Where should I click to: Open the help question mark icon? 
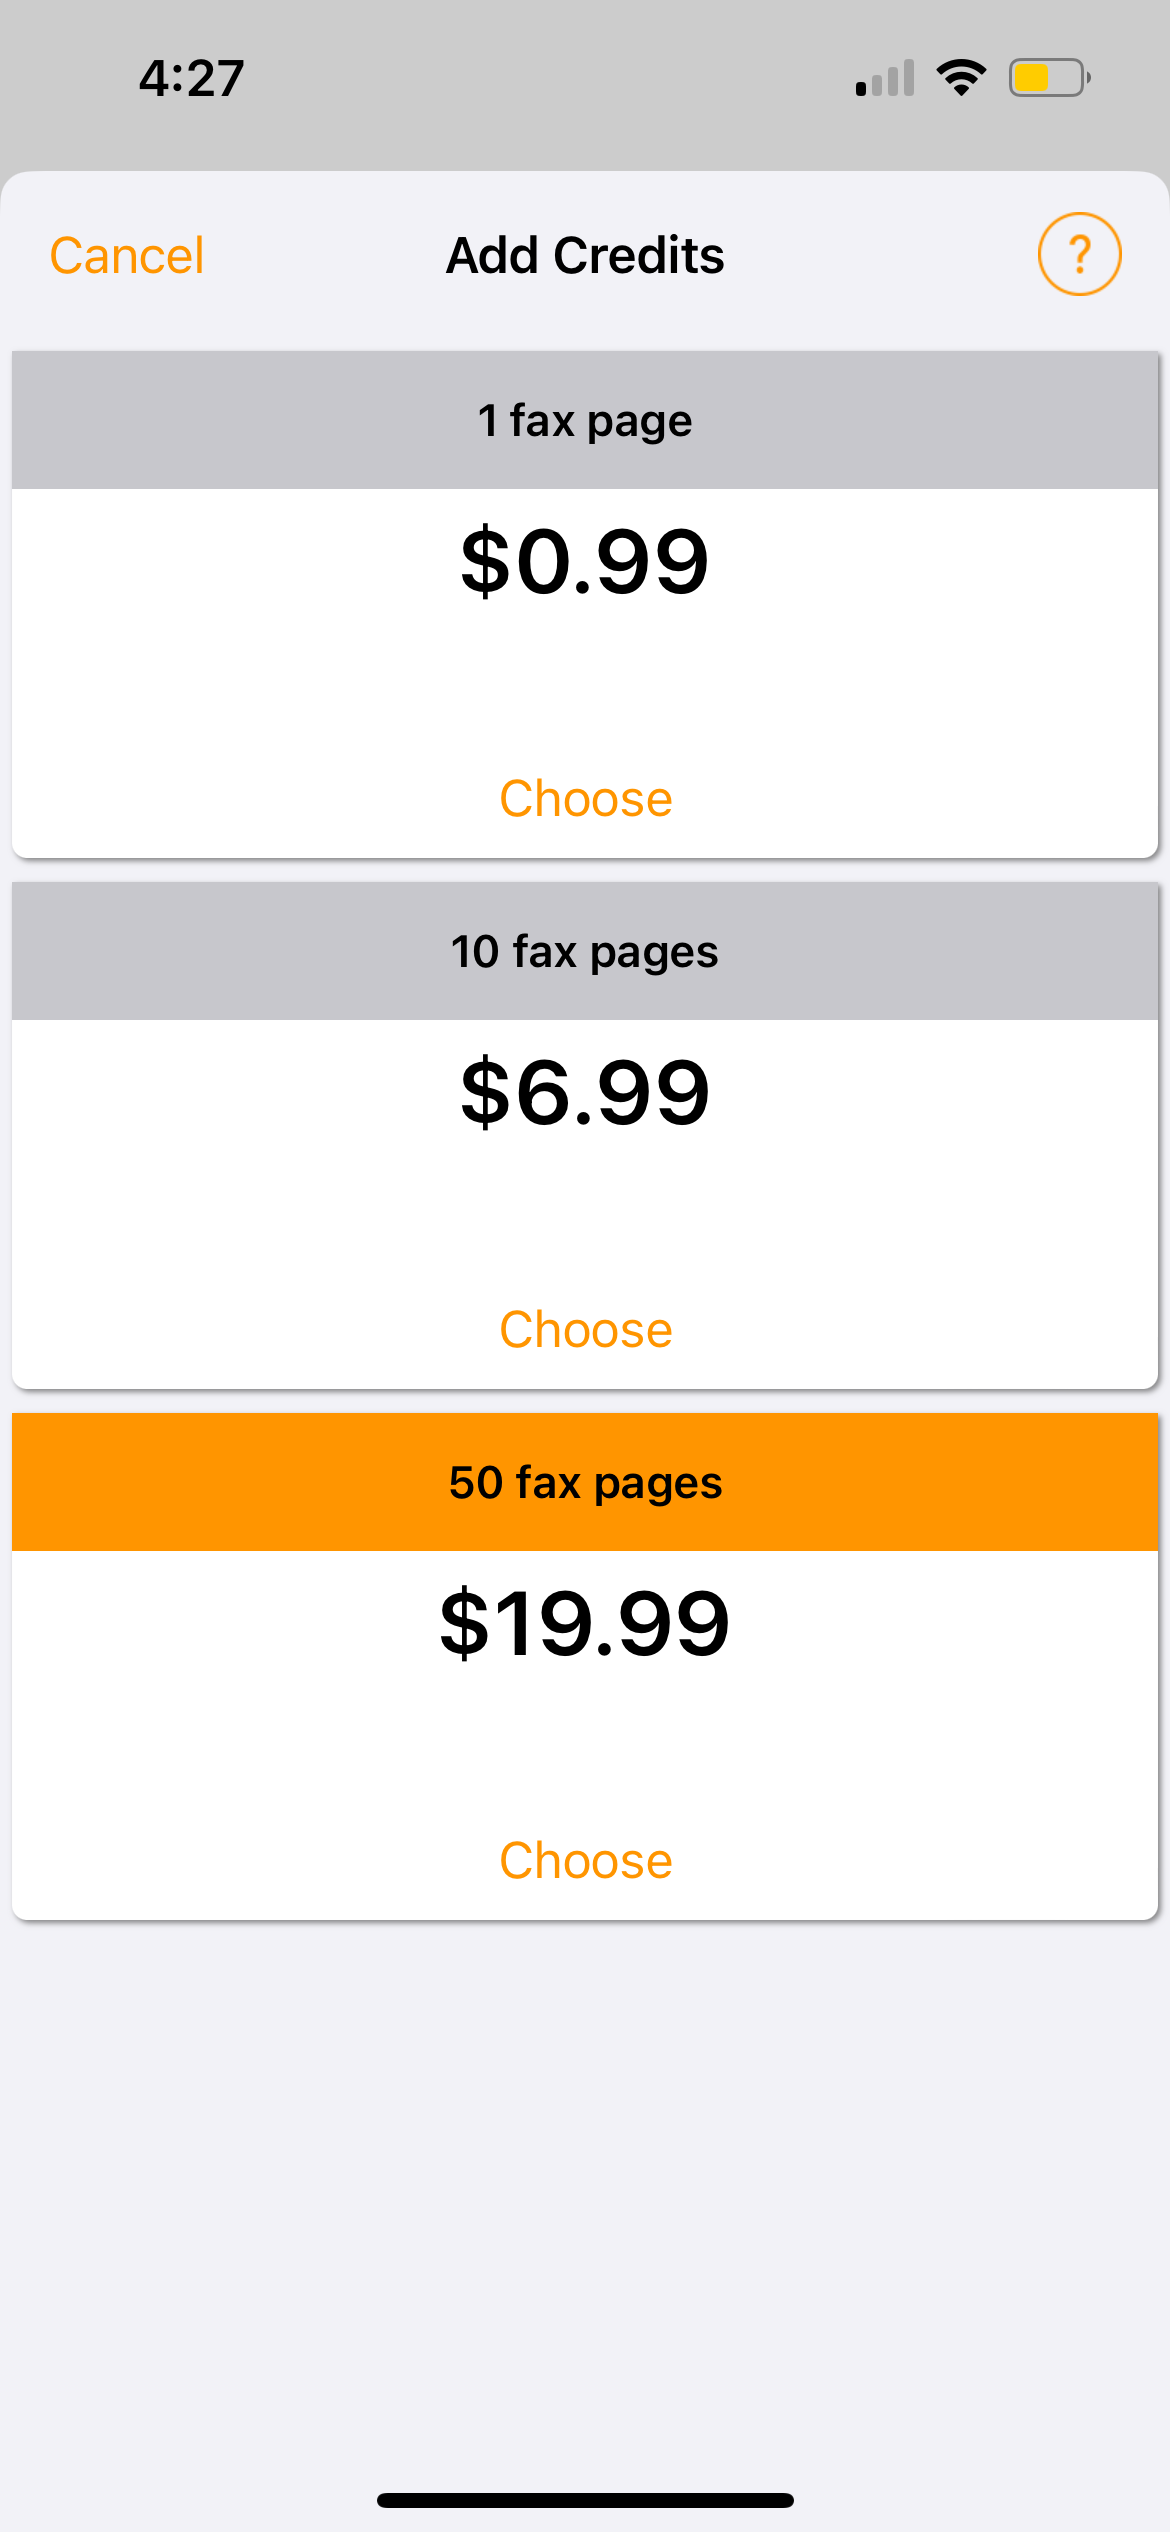coord(1079,254)
